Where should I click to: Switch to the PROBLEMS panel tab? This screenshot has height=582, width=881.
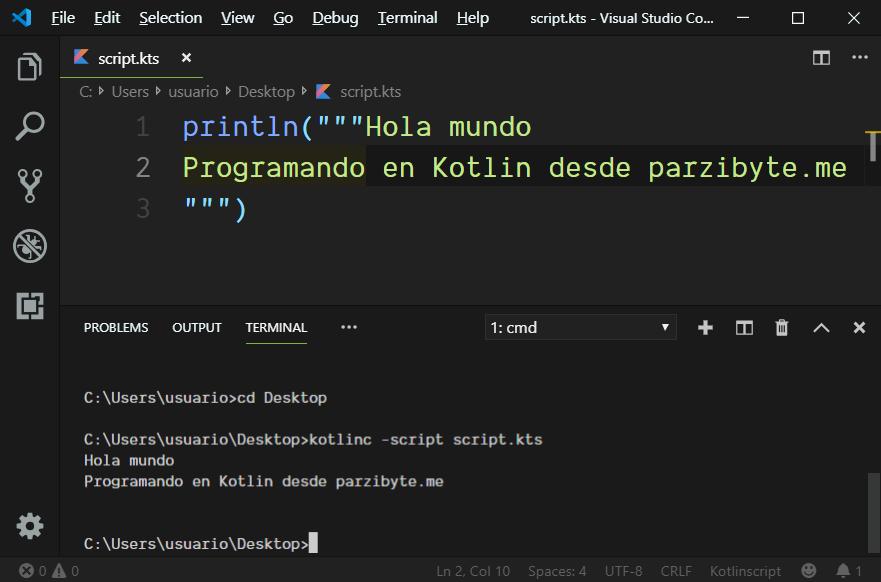pos(116,328)
